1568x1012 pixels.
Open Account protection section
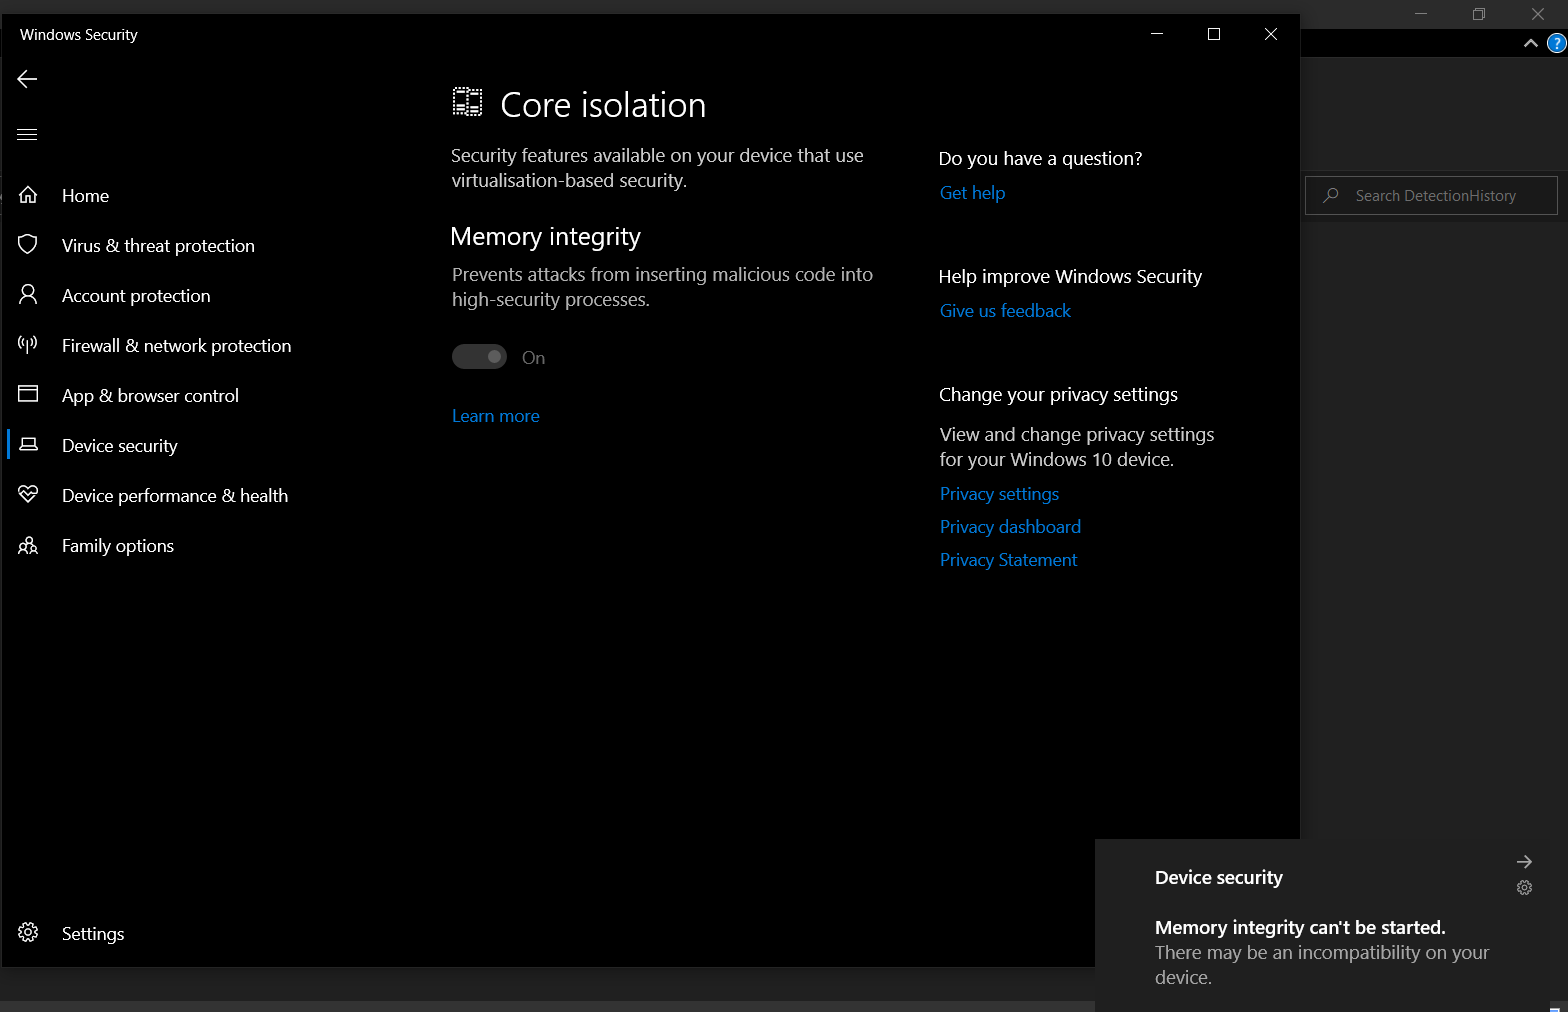tap(136, 295)
